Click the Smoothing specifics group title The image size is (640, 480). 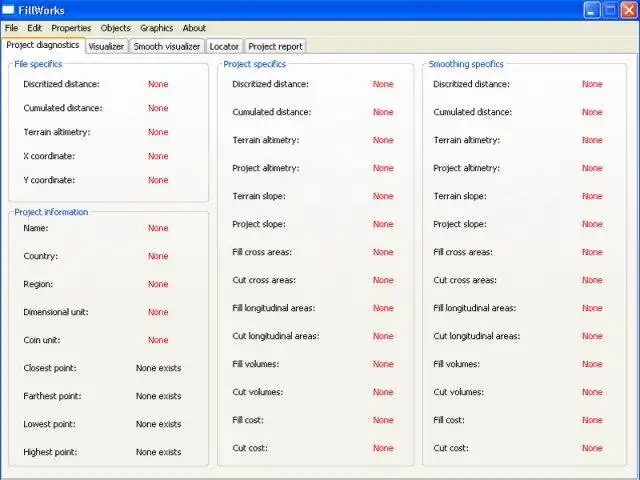(466, 64)
